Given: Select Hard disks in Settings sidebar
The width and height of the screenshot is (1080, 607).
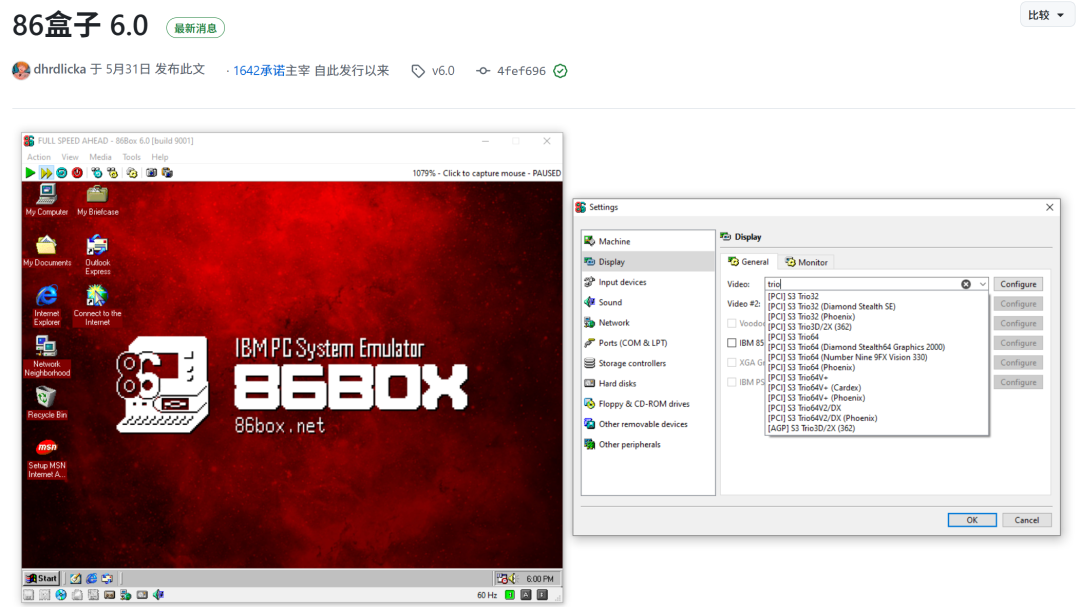Looking at the screenshot, I should [647, 383].
